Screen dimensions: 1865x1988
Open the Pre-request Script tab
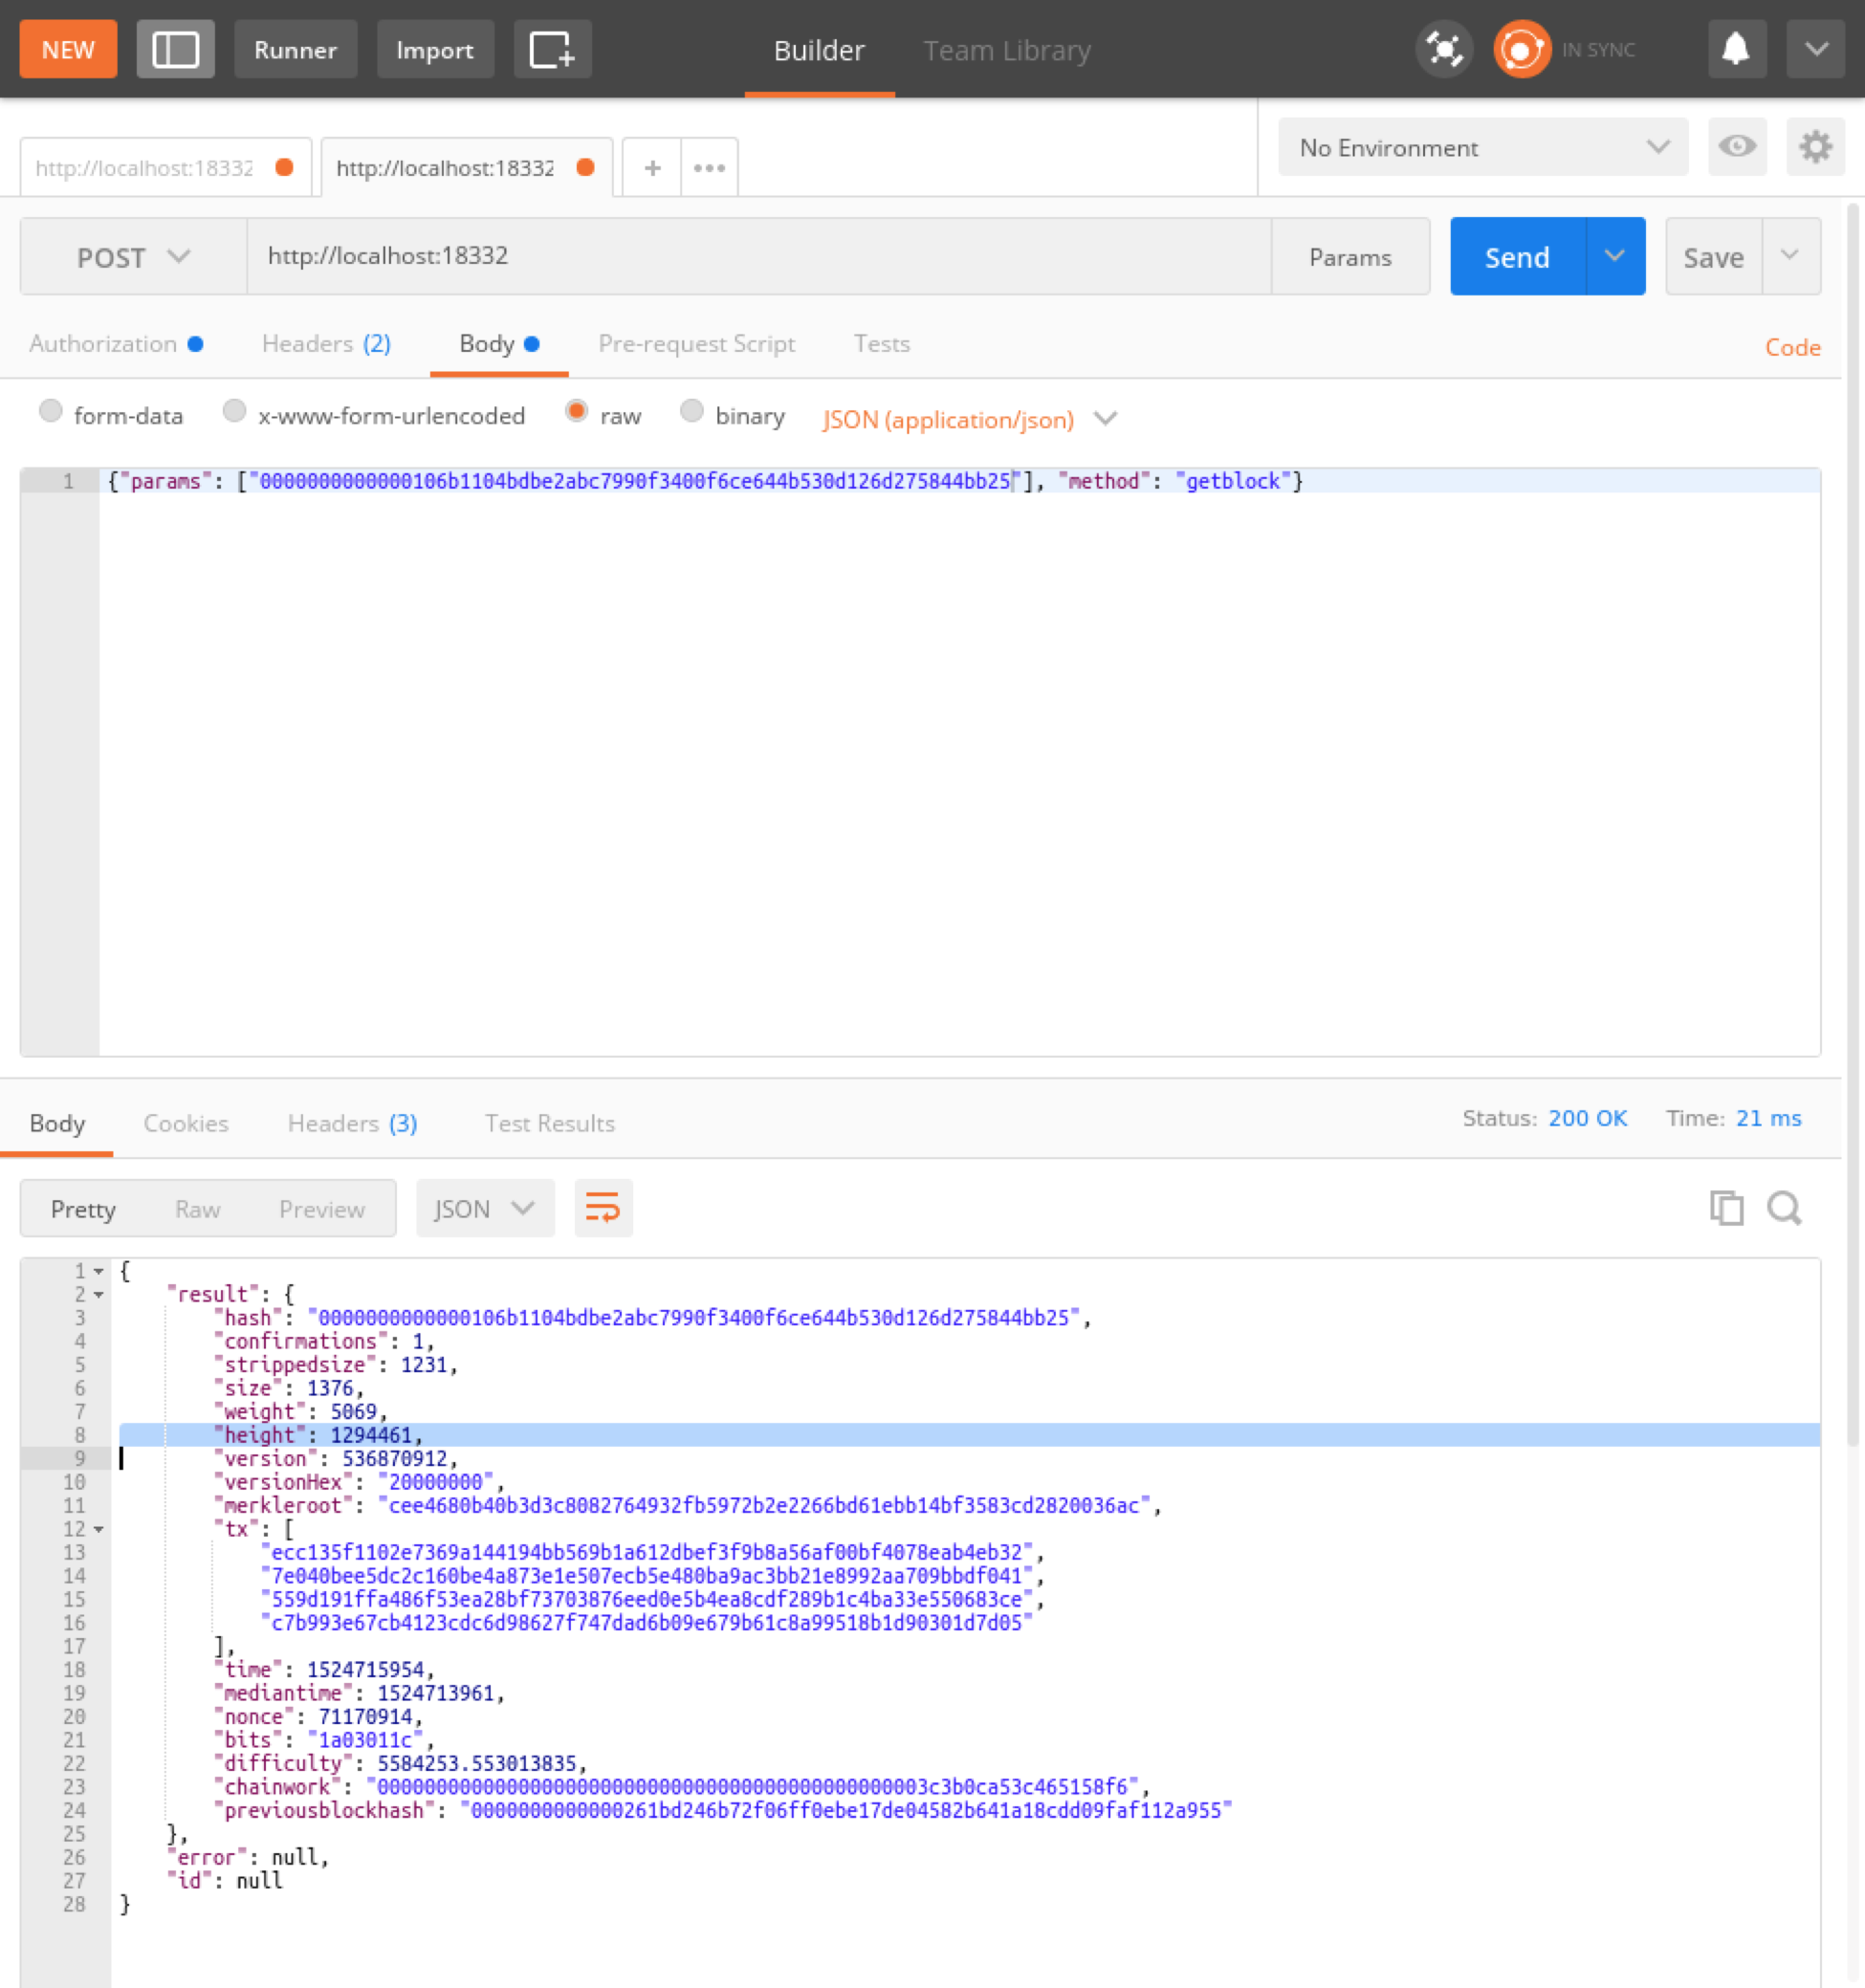pyautogui.click(x=696, y=343)
